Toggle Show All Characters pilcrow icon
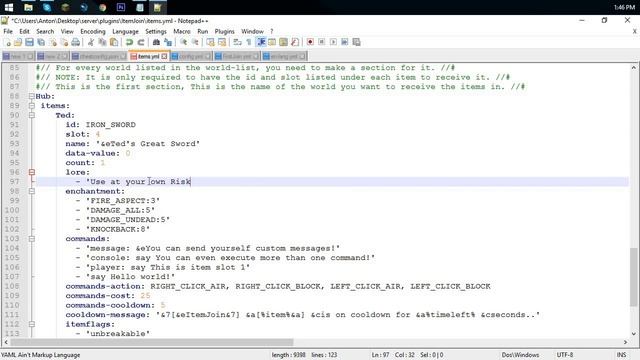The height and width of the screenshot is (360, 640). [249, 42]
